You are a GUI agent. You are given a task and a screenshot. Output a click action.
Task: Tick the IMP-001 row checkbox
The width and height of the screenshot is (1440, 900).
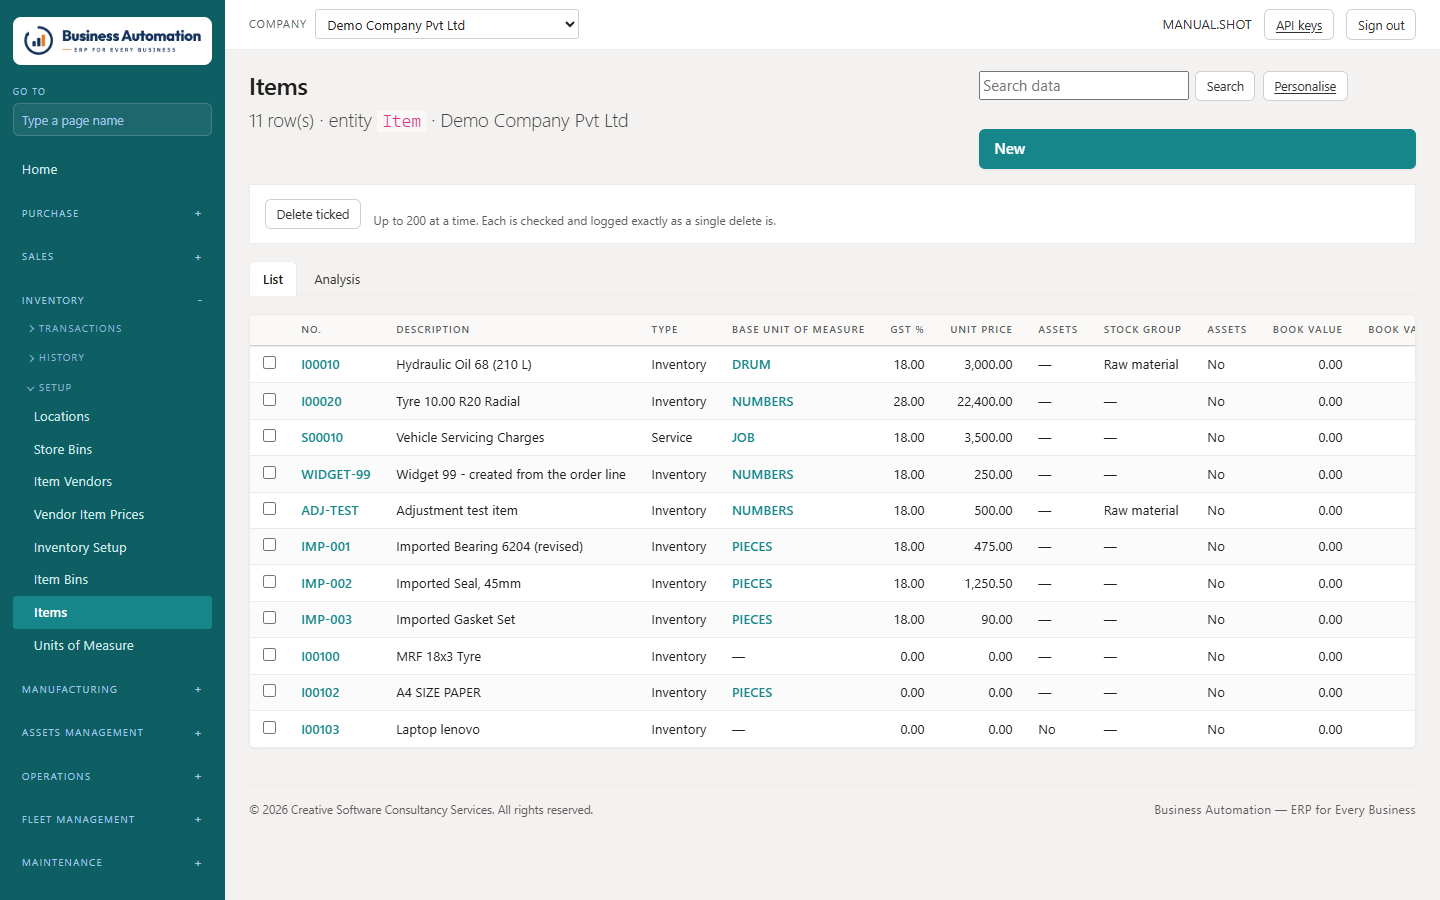point(269,545)
